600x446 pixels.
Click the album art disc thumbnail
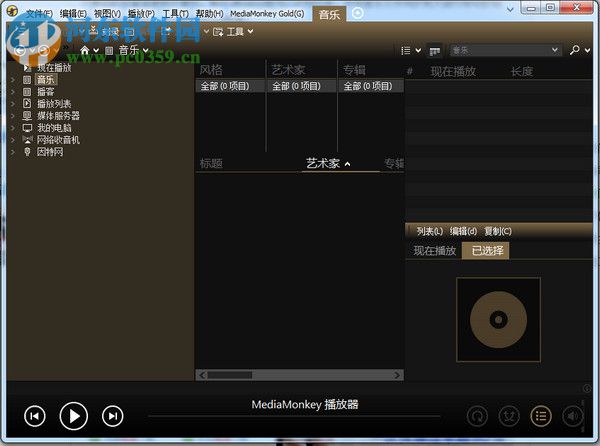click(498, 319)
